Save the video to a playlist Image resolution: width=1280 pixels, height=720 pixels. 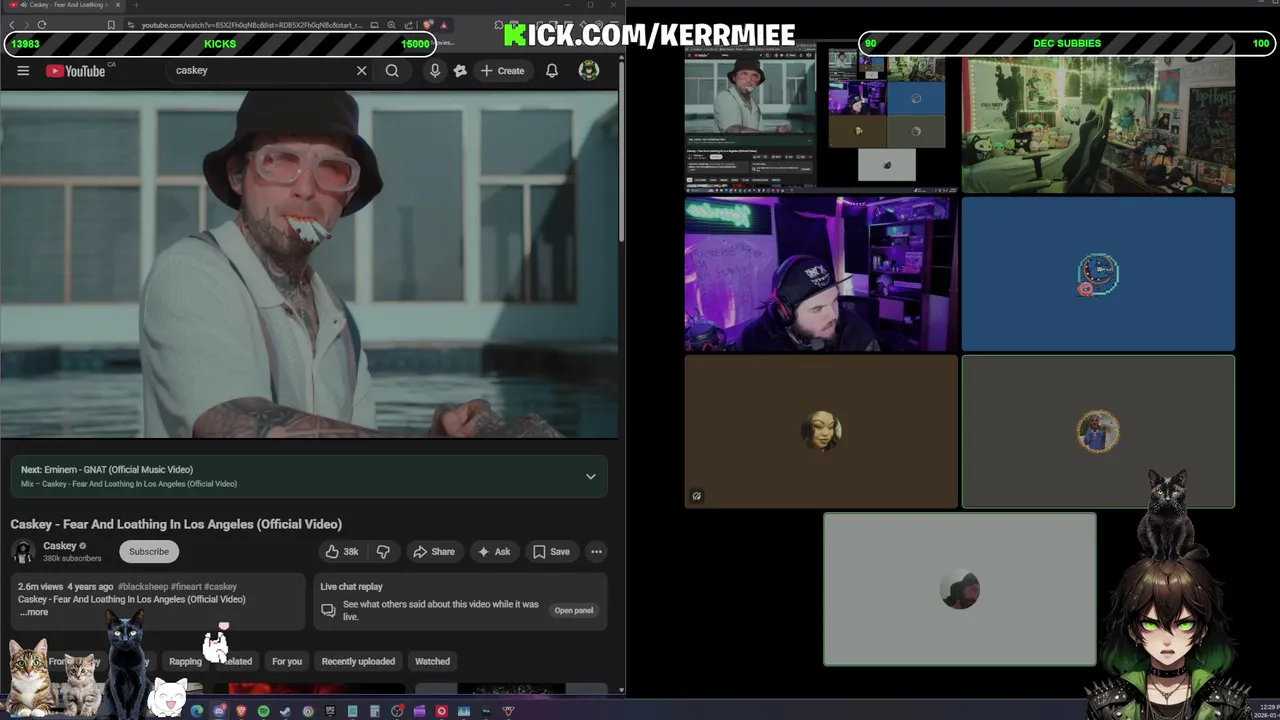[551, 551]
